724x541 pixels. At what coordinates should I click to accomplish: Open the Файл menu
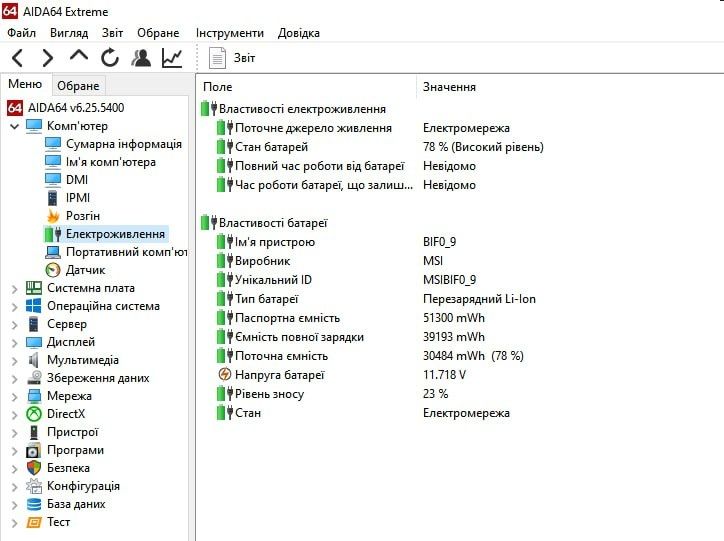pyautogui.click(x=21, y=33)
